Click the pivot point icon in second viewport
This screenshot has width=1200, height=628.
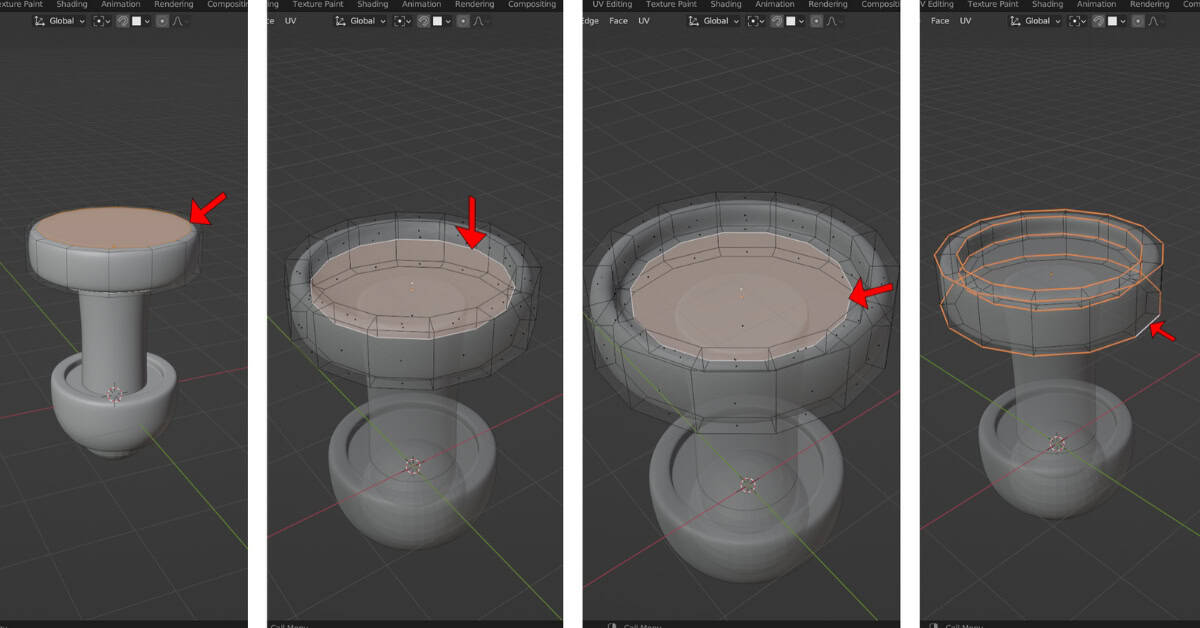coord(400,21)
